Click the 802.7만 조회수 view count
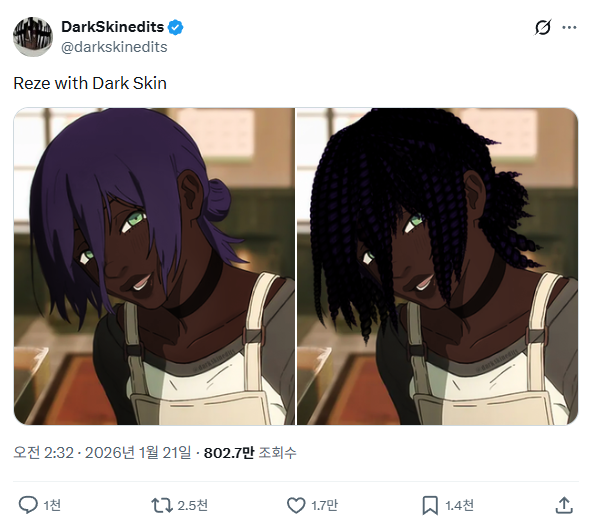The height and width of the screenshot is (526, 591). click(x=250, y=453)
